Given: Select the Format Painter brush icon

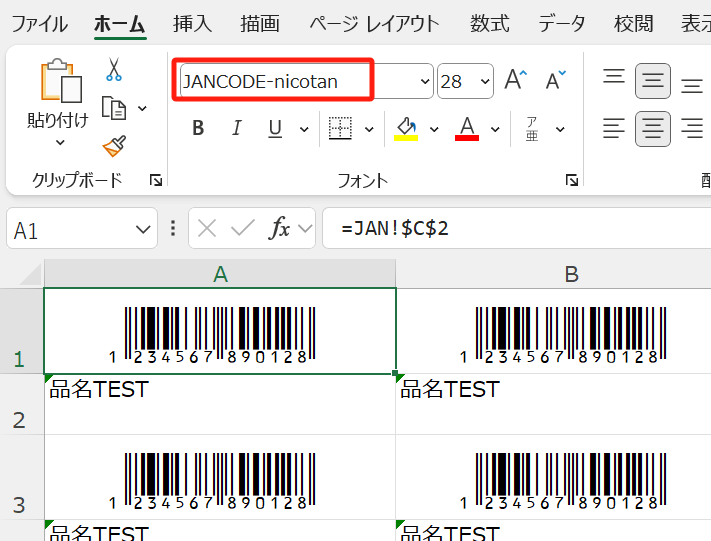Looking at the screenshot, I should pos(114,146).
